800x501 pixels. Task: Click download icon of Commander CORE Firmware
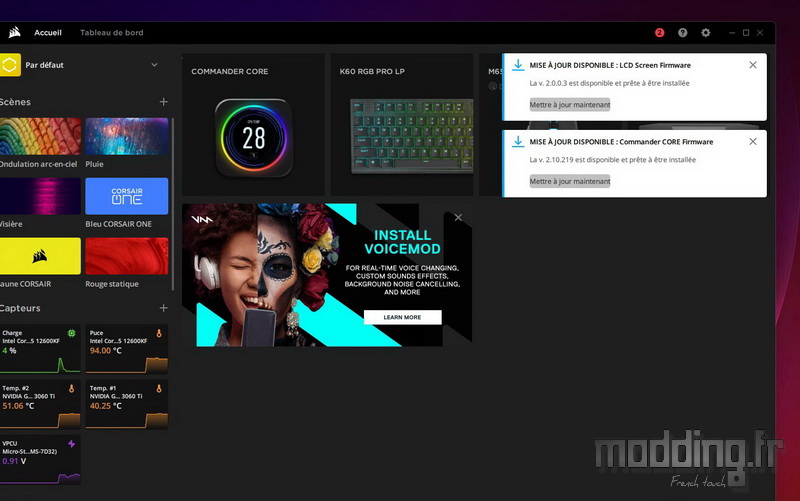point(518,142)
